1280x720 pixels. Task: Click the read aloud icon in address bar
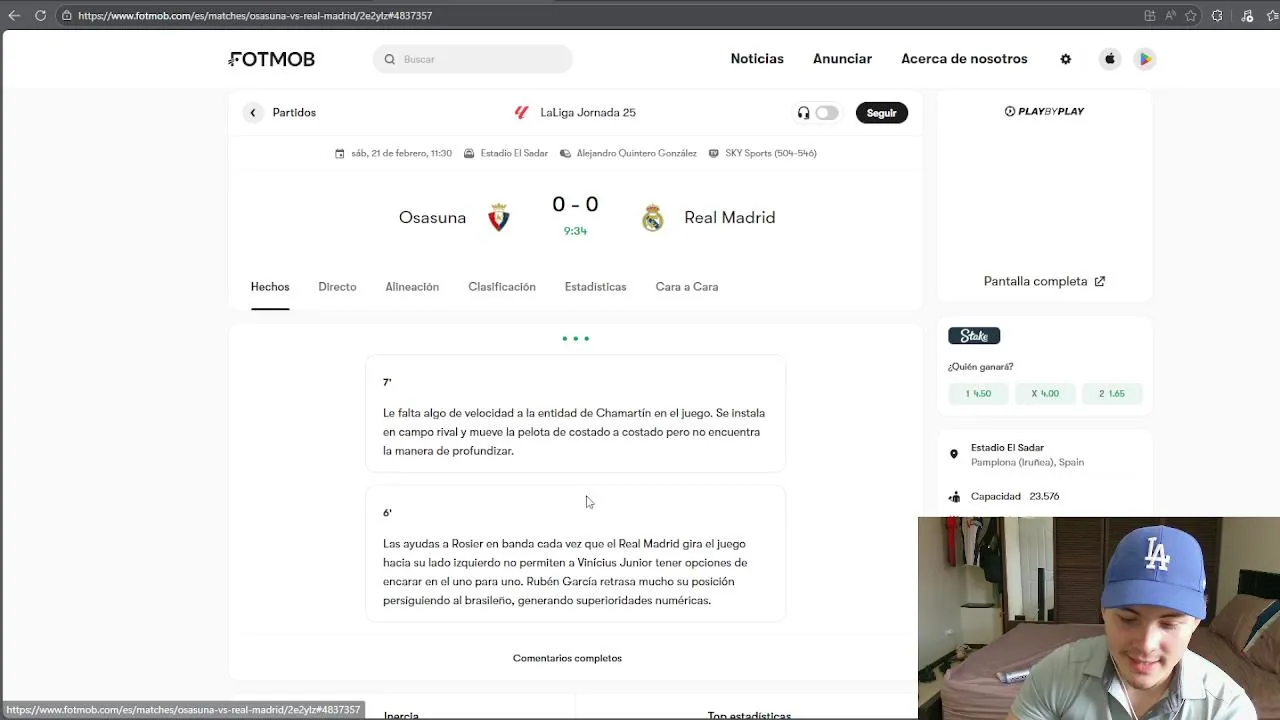pyautogui.click(x=1170, y=15)
